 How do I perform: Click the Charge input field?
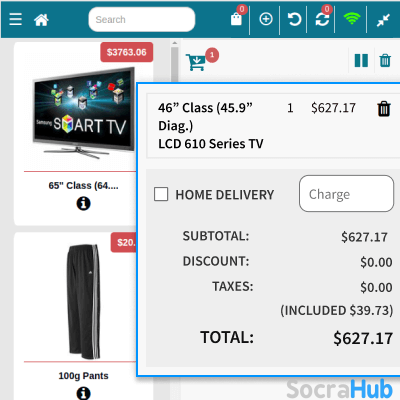(346, 194)
